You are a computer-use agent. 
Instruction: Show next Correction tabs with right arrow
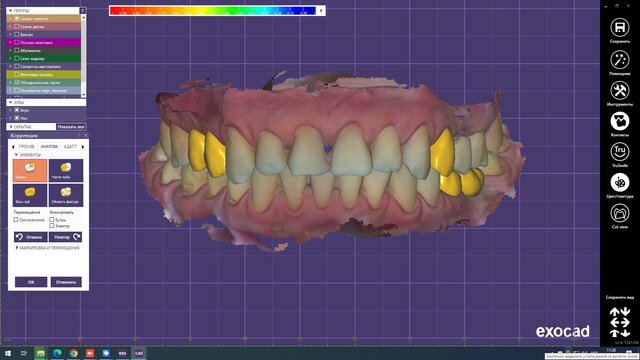click(x=83, y=147)
